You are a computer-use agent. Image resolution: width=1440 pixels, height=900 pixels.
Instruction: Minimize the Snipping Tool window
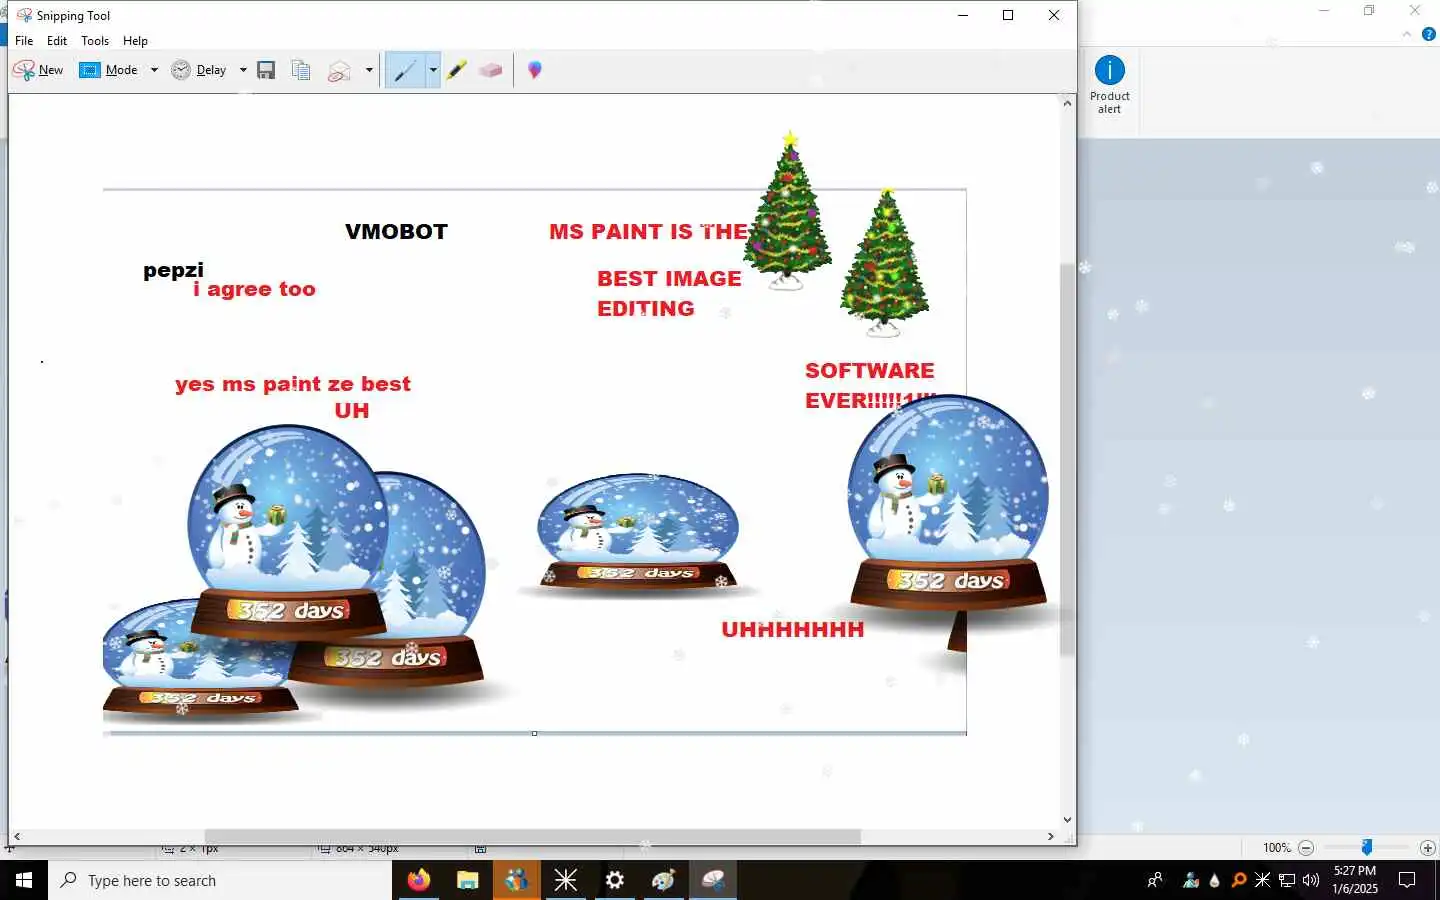point(963,15)
